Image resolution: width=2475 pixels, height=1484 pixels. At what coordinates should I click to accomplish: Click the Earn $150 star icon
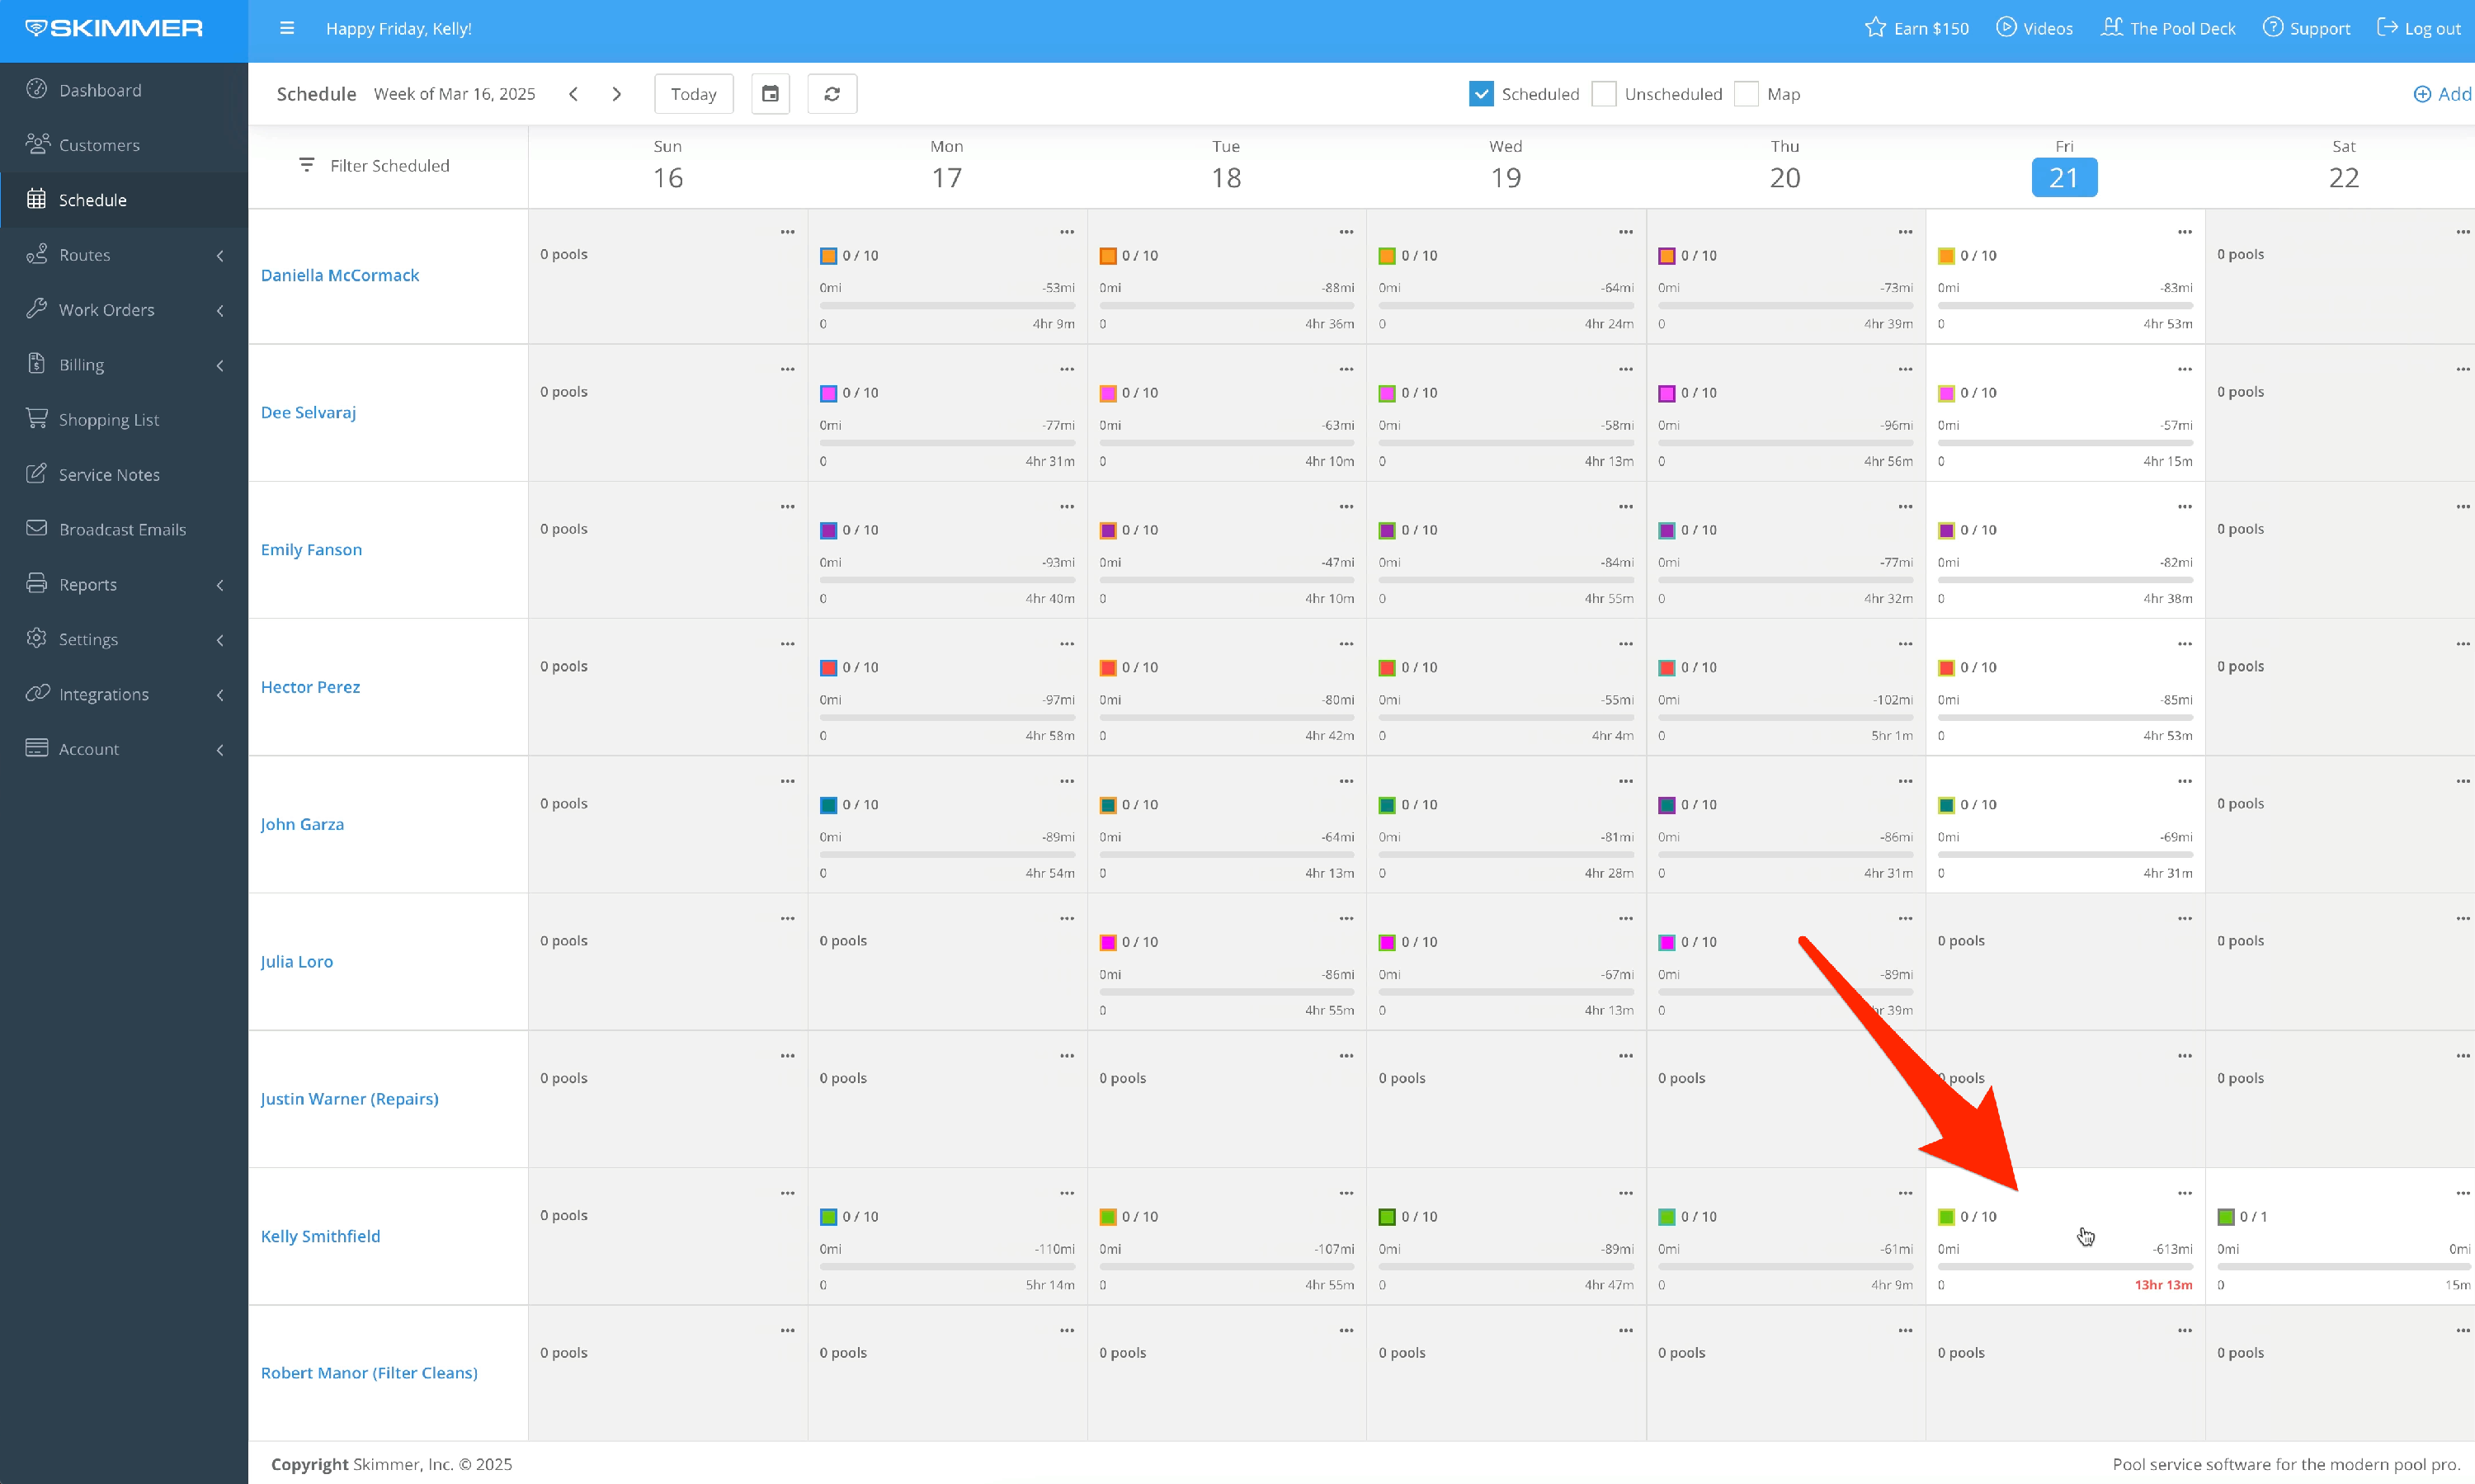(1875, 28)
